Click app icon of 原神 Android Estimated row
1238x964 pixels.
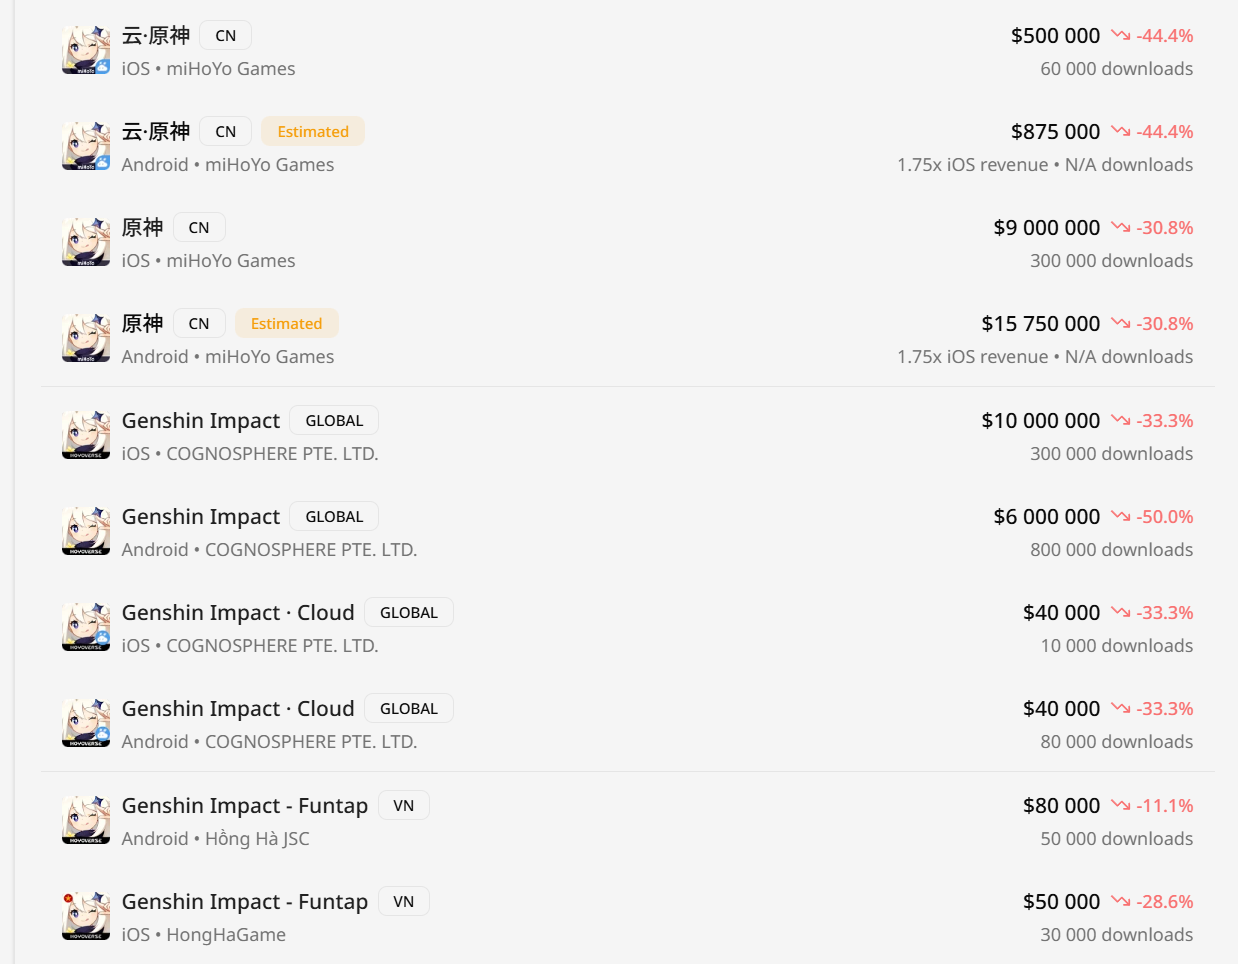(86, 339)
